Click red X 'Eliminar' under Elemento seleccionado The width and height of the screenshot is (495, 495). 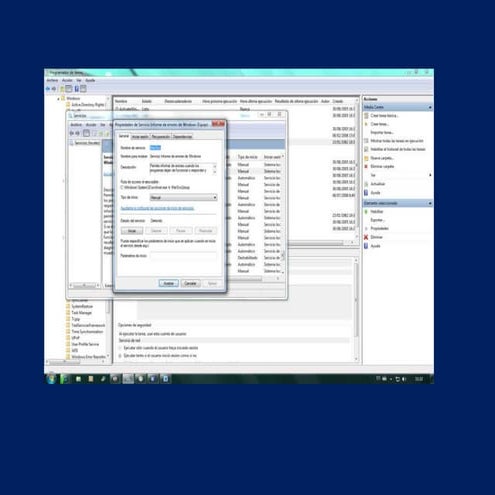click(366, 237)
